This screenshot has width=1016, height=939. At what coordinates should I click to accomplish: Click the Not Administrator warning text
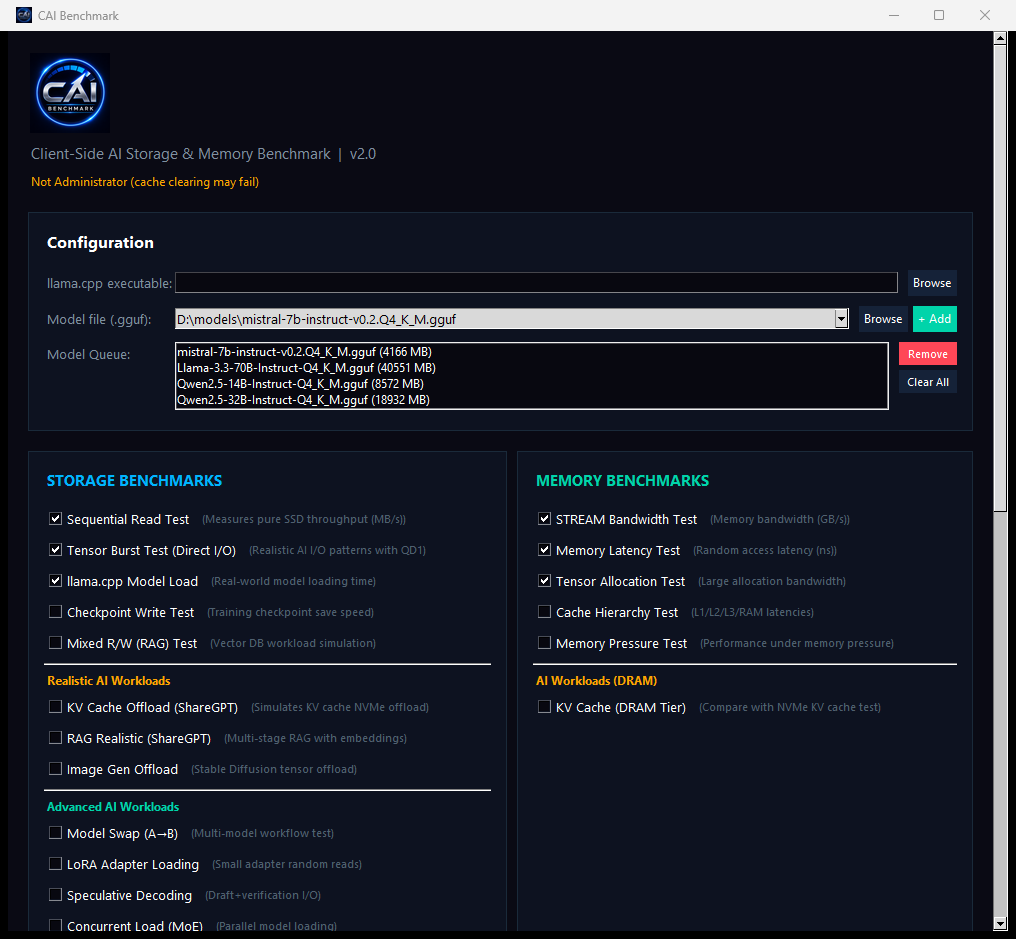click(145, 182)
